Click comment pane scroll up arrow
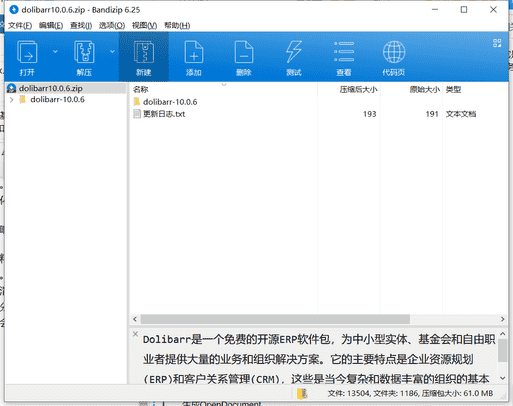This screenshot has width=513, height=406. point(503,334)
